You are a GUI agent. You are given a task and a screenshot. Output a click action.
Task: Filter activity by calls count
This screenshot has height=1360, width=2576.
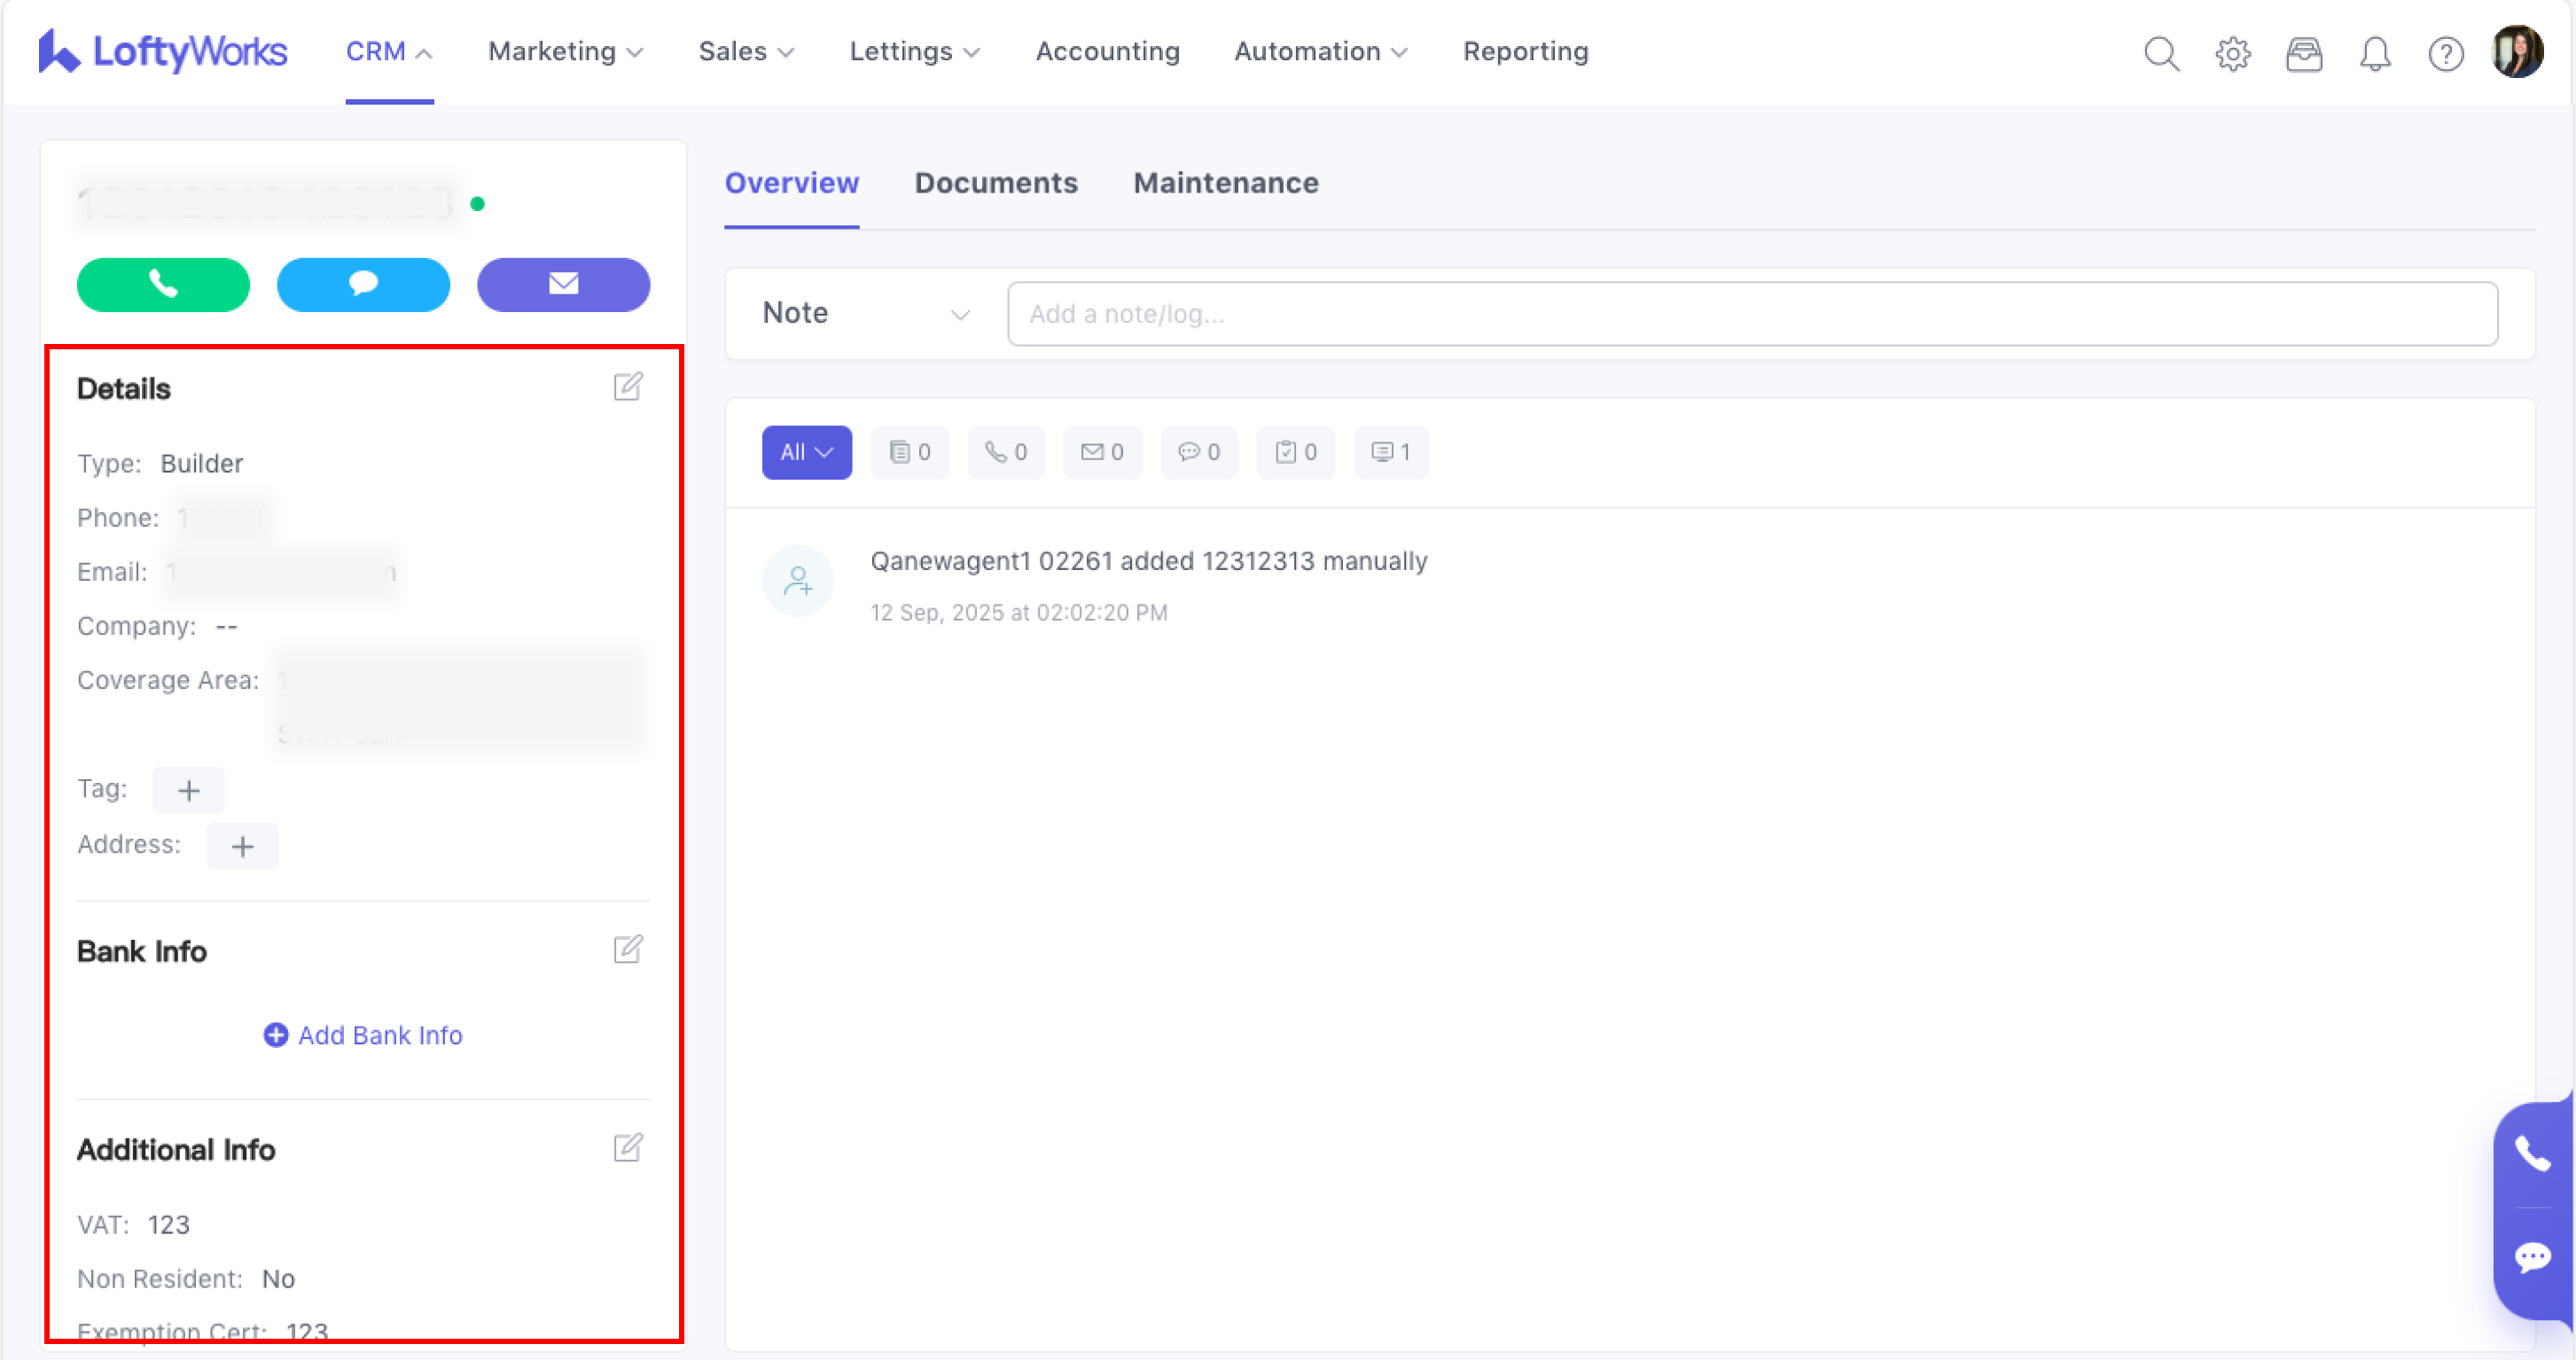[x=1006, y=452]
